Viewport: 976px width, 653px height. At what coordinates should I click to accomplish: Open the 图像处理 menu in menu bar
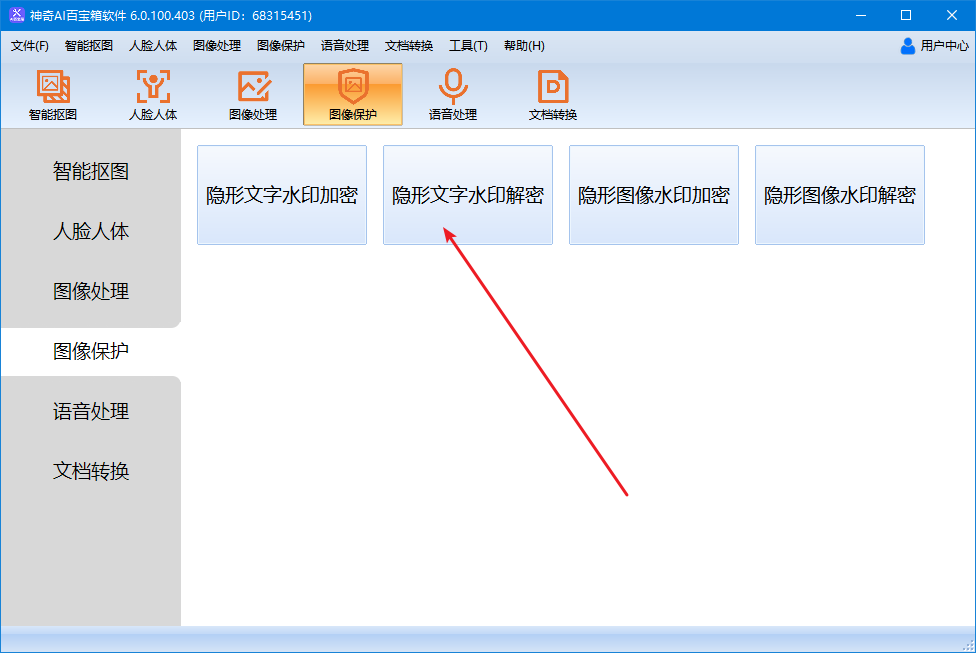click(217, 46)
